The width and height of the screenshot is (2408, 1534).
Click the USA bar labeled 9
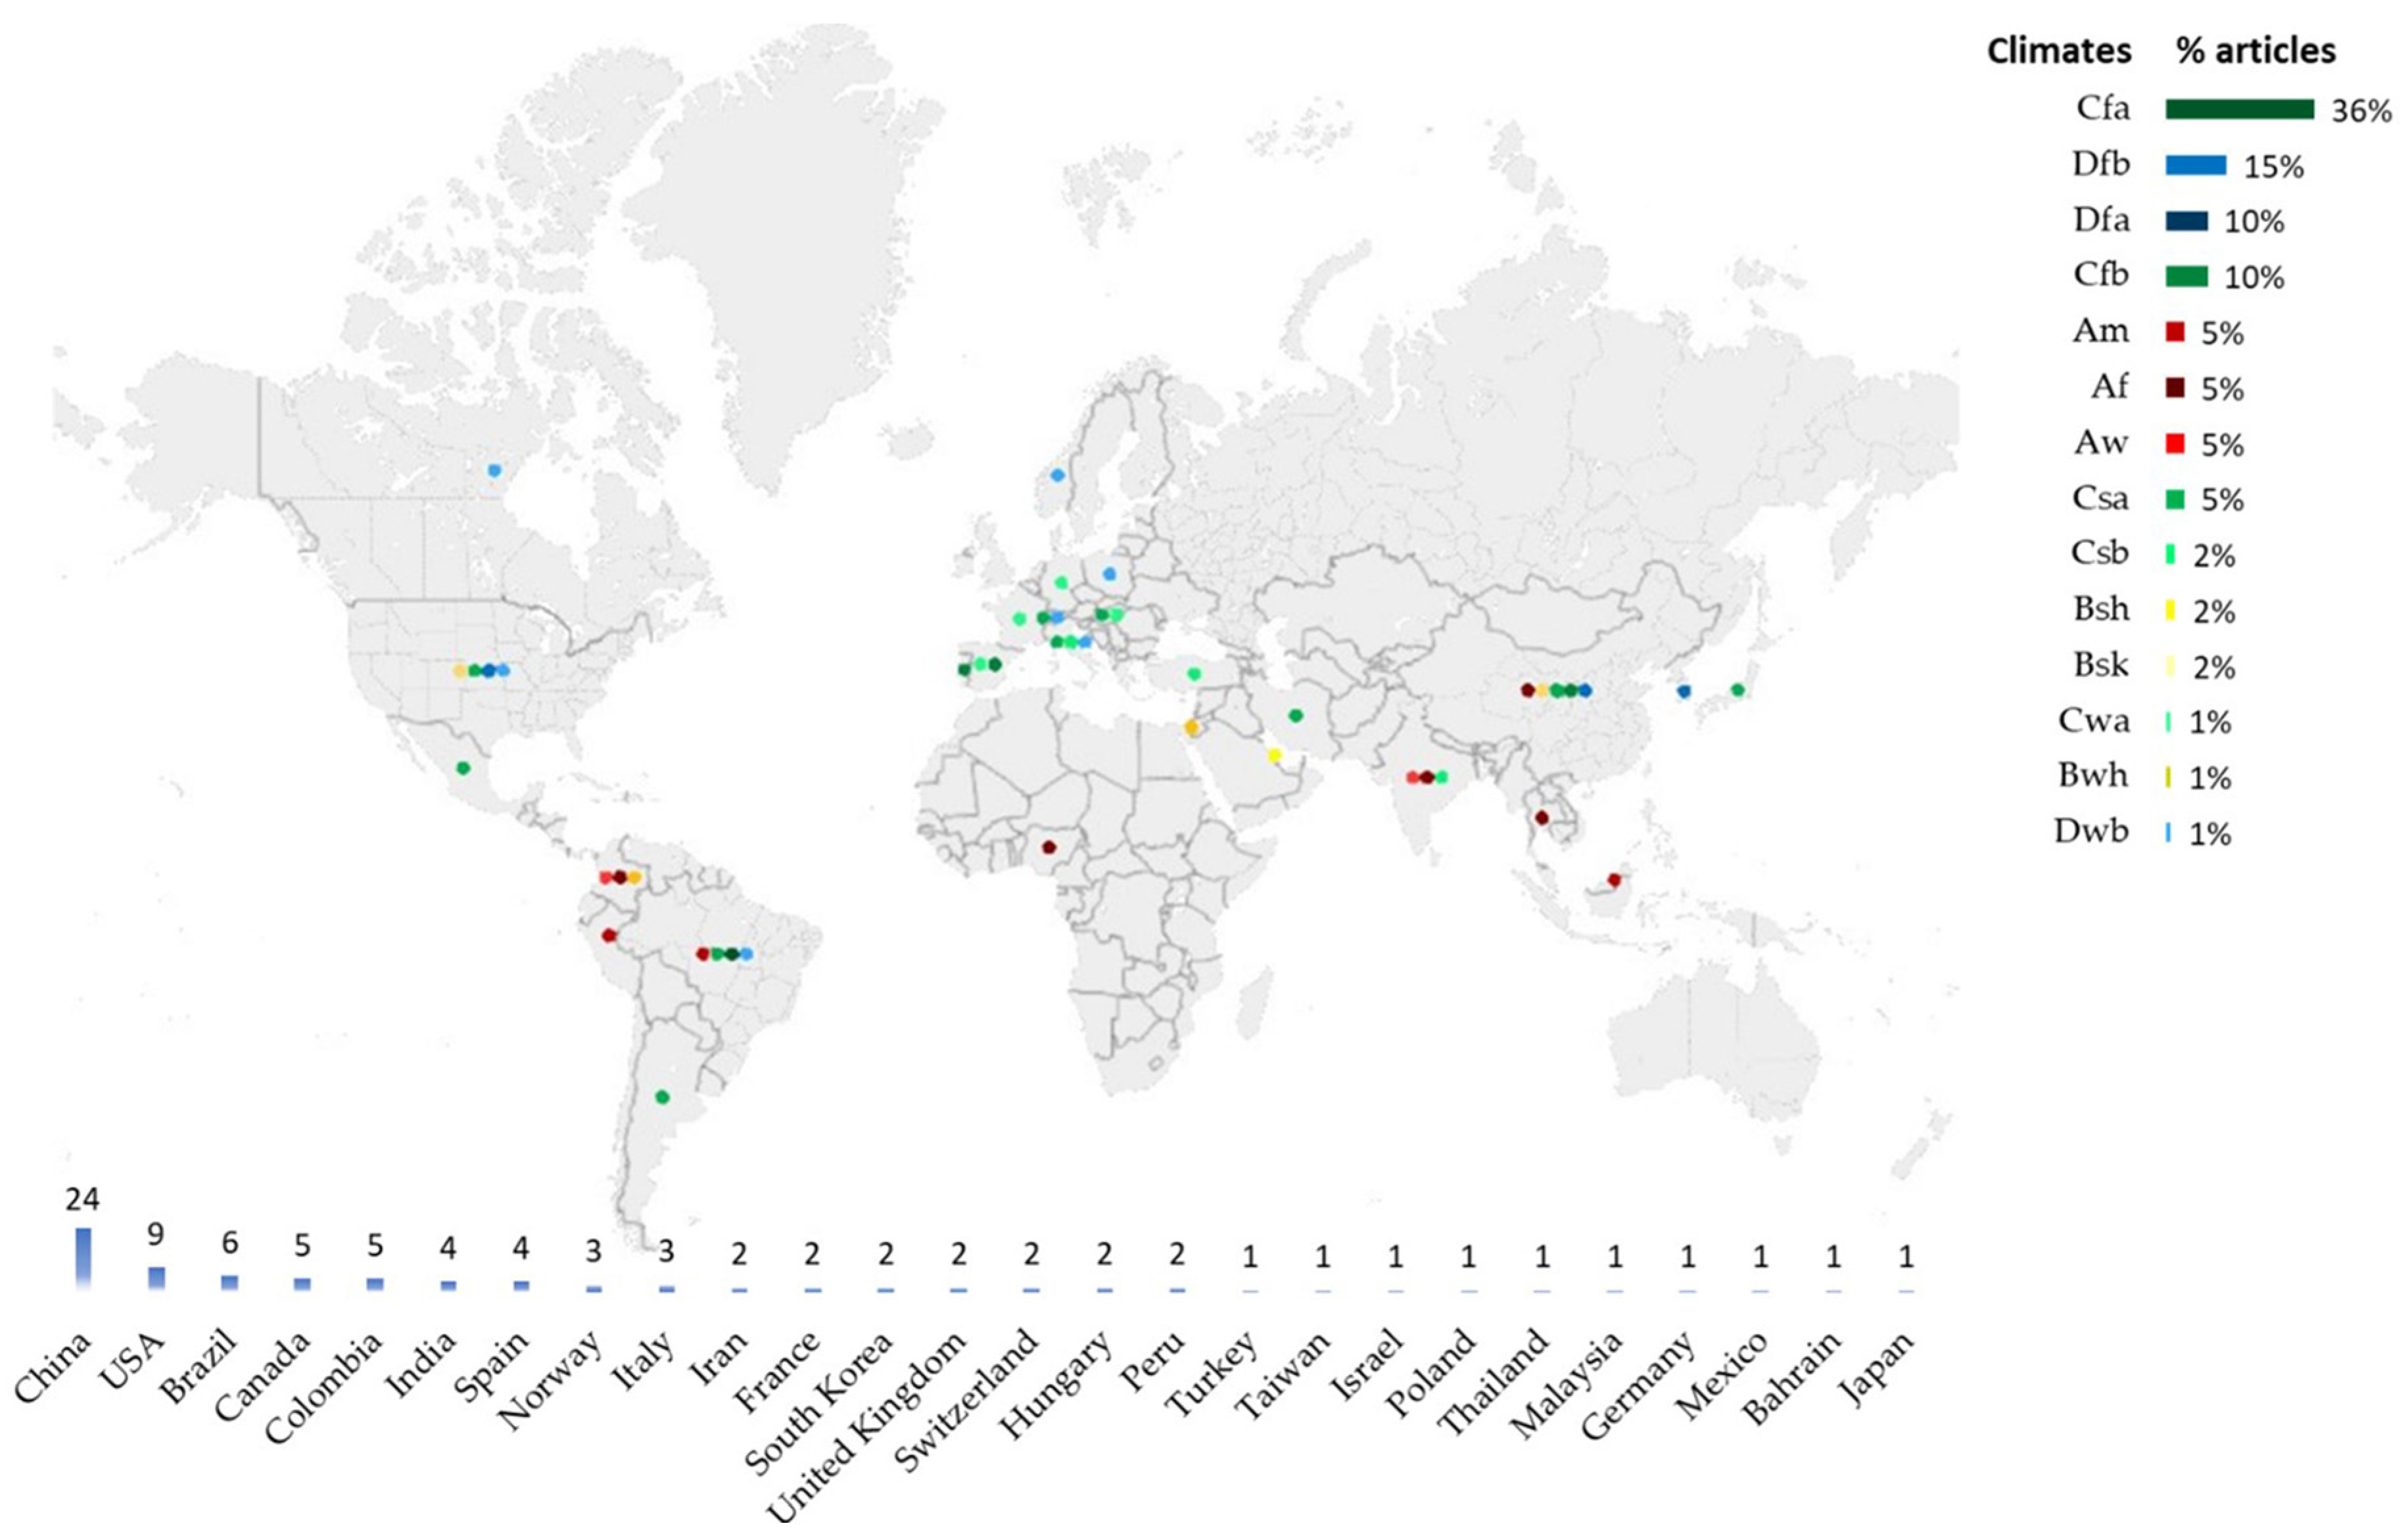pos(156,1278)
